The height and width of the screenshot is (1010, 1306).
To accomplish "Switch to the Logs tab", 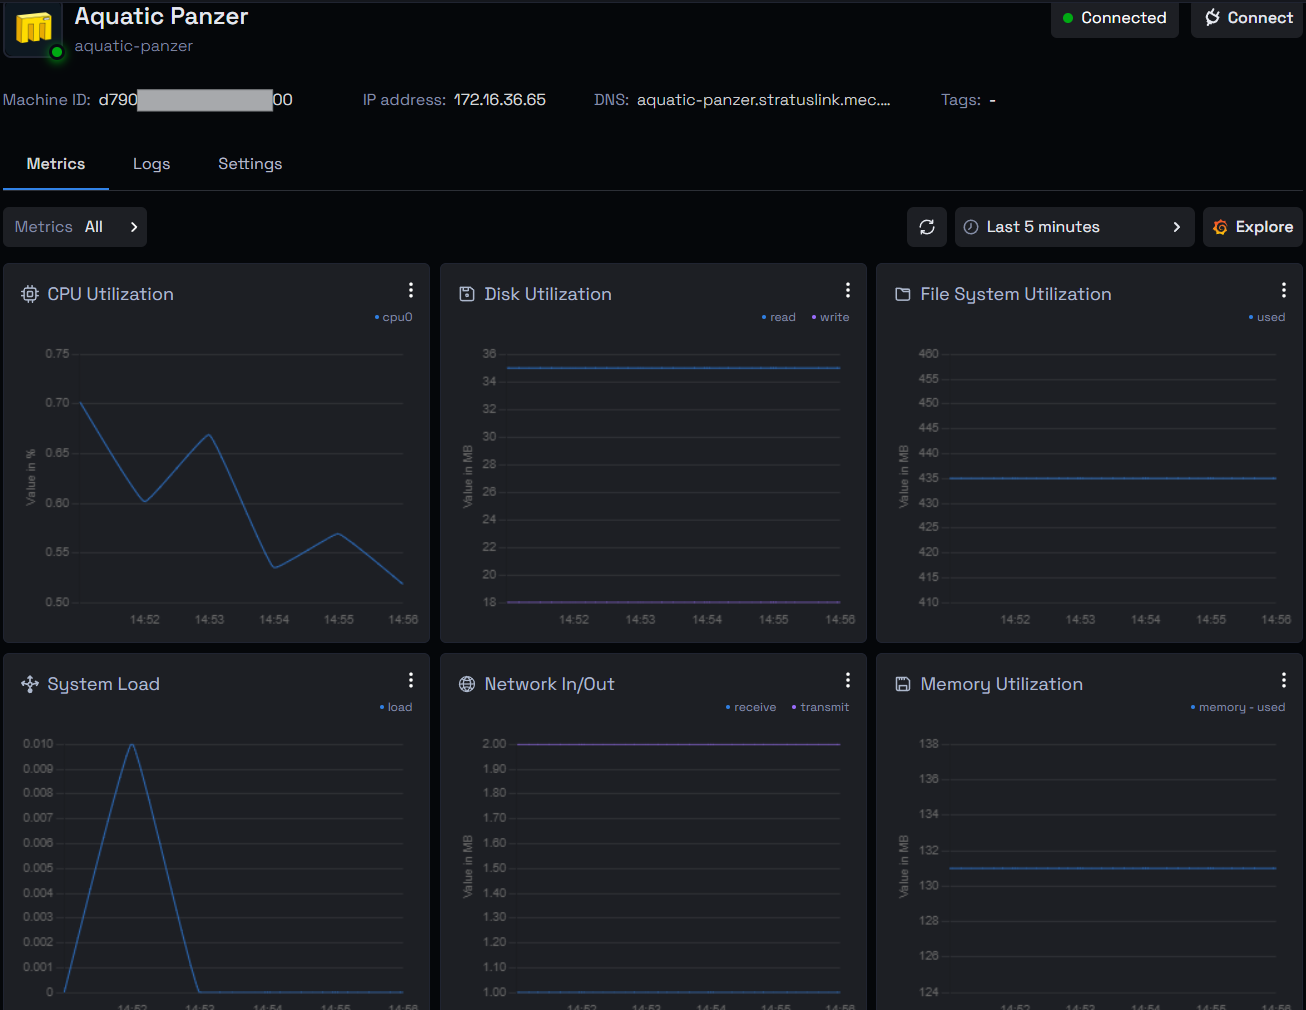I will click(151, 164).
